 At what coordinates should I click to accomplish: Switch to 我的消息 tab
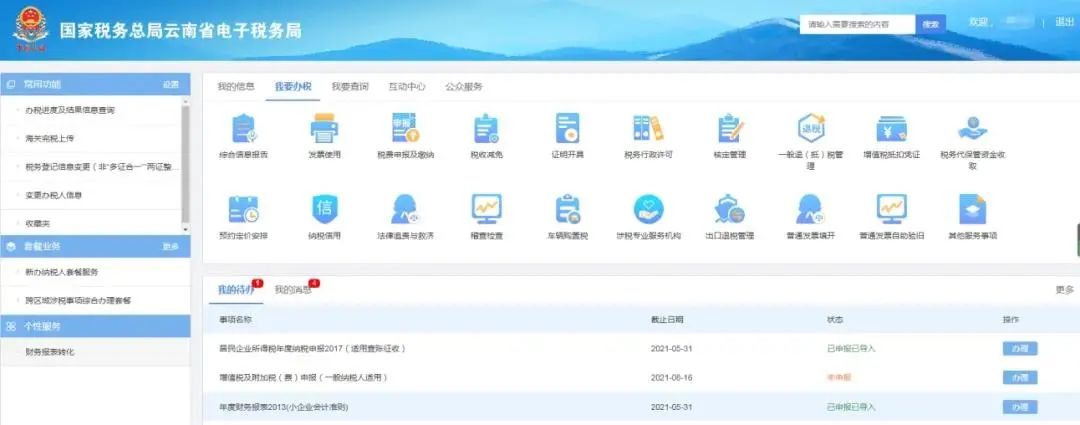coord(293,290)
